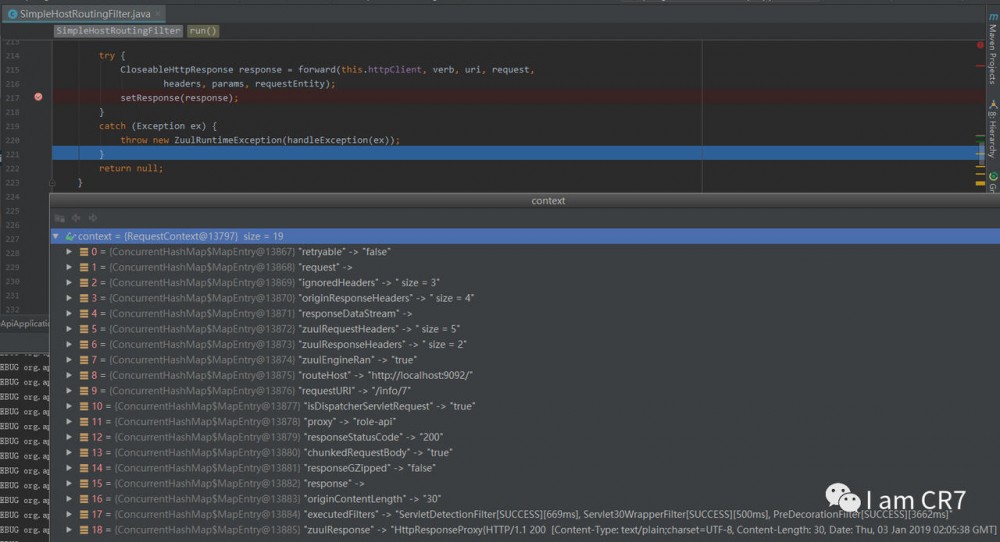Open the Hierarchy tool window

click(x=992, y=129)
